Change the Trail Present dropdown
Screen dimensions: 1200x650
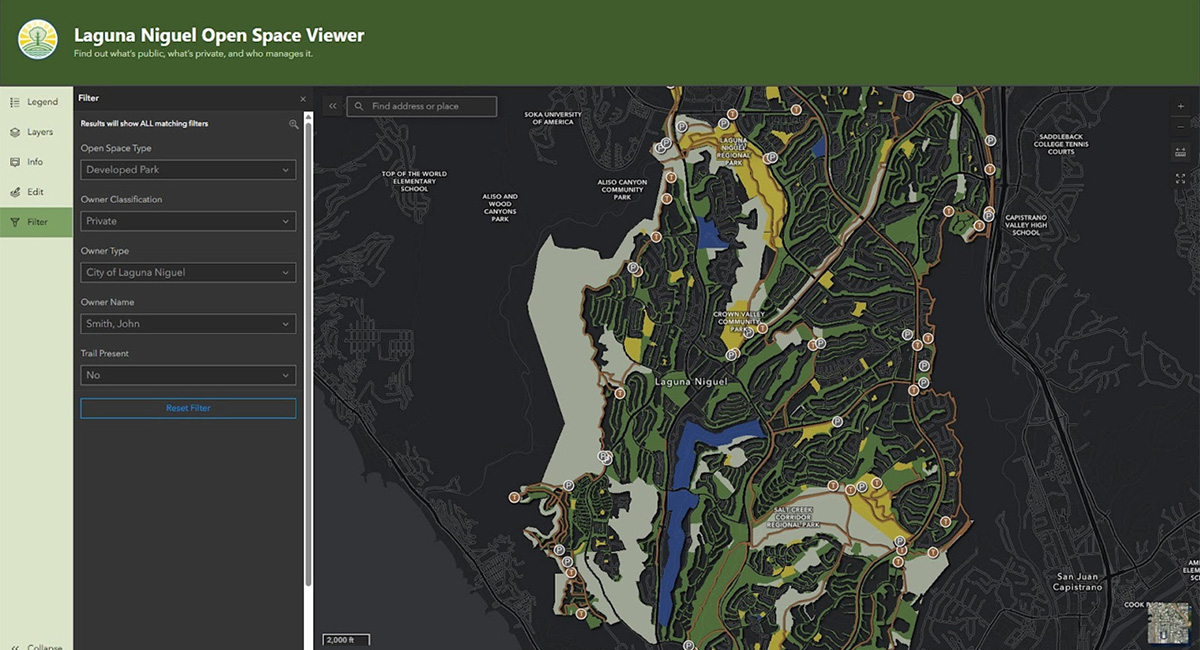tap(187, 375)
